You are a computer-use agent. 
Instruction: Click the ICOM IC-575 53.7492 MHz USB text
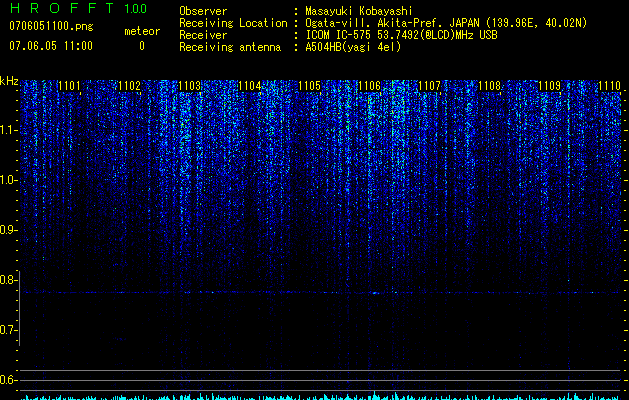(x=401, y=35)
